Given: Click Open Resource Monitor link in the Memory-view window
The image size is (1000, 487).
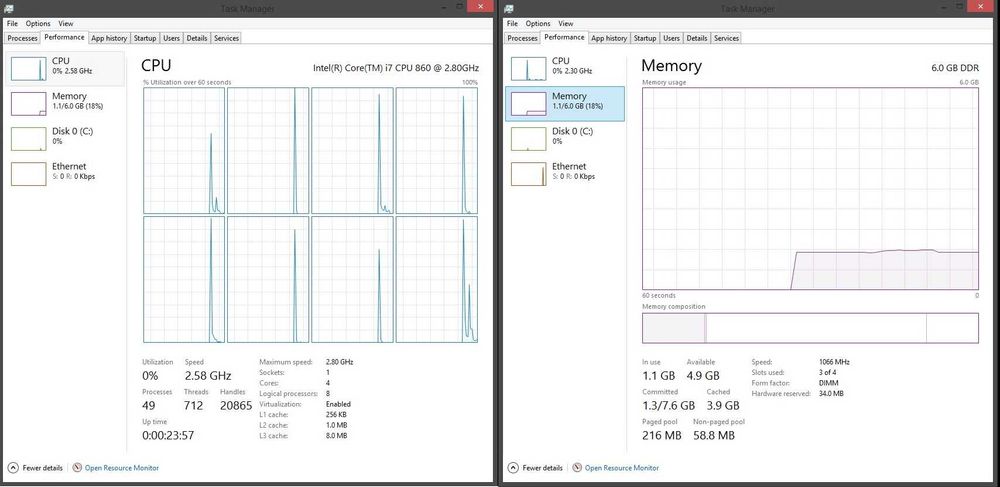Looking at the screenshot, I should point(622,467).
